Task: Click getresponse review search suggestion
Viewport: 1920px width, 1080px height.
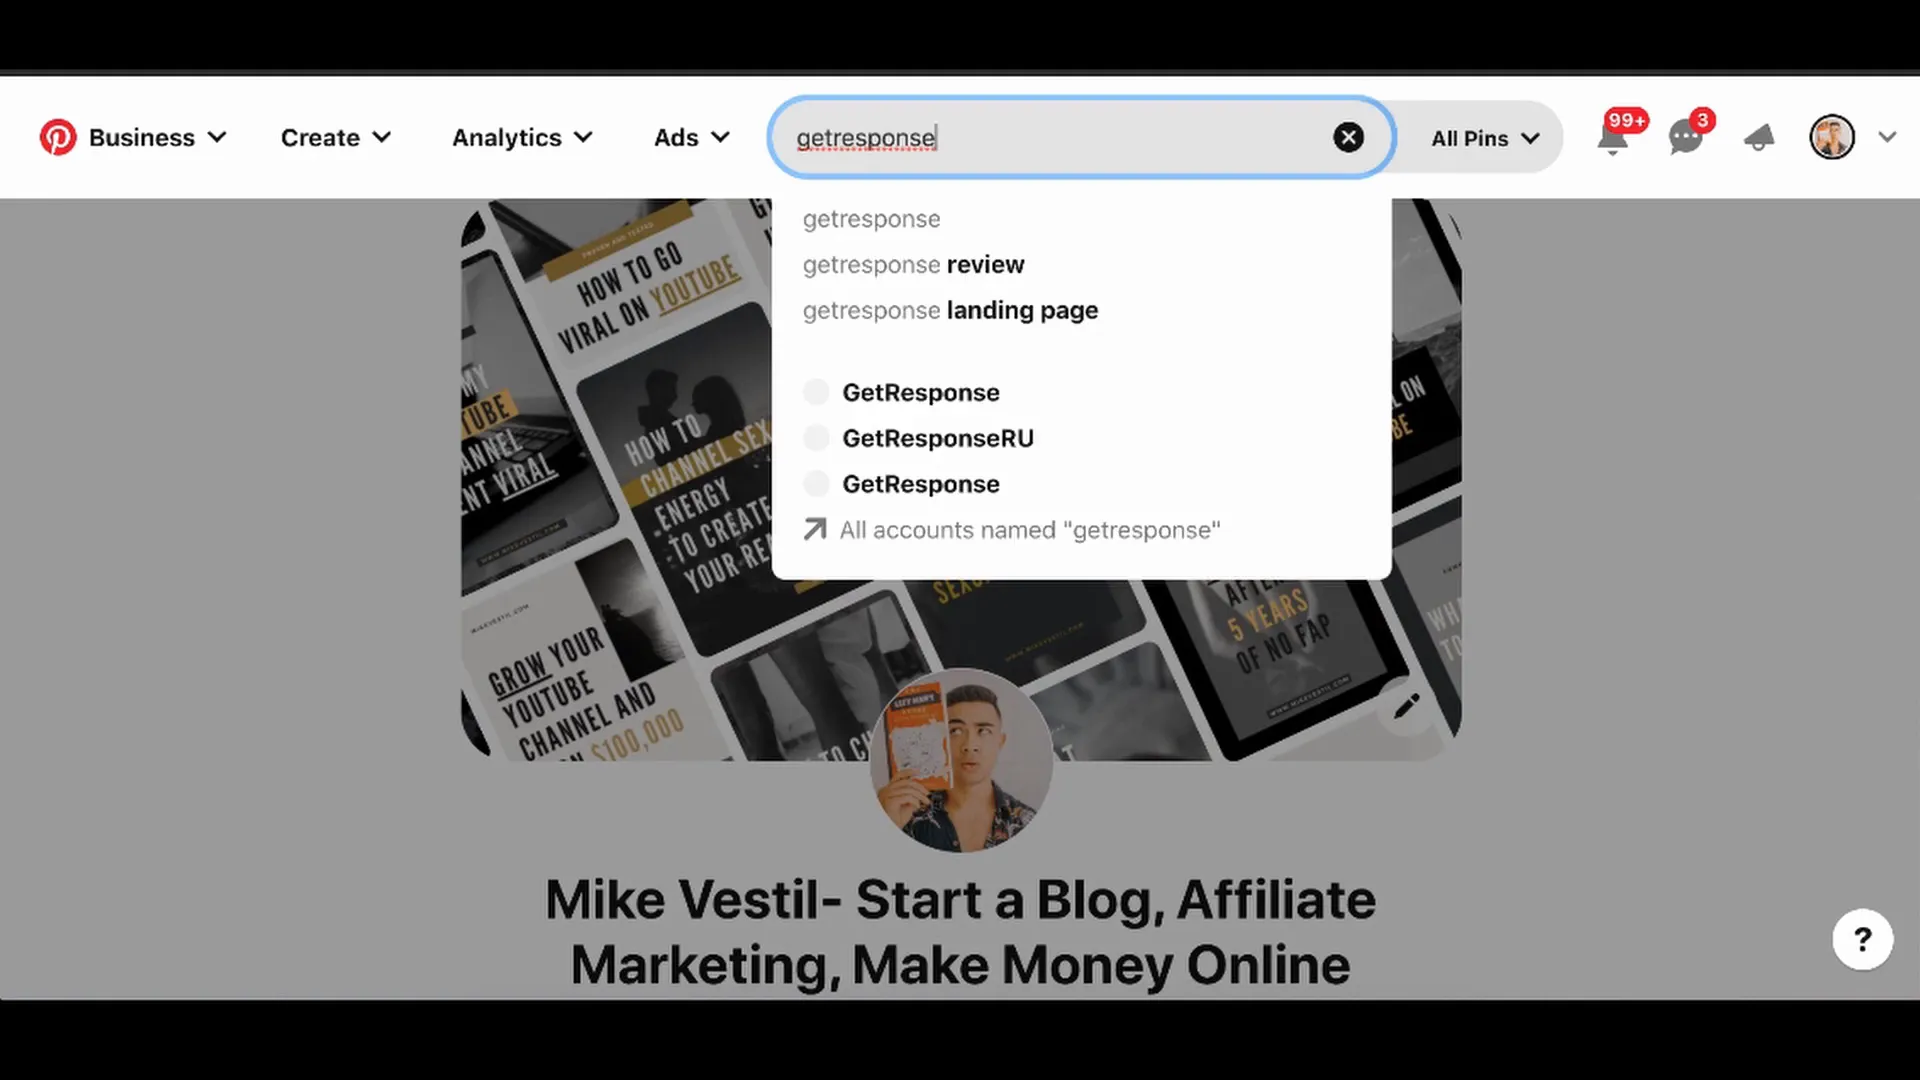Action: 914,264
